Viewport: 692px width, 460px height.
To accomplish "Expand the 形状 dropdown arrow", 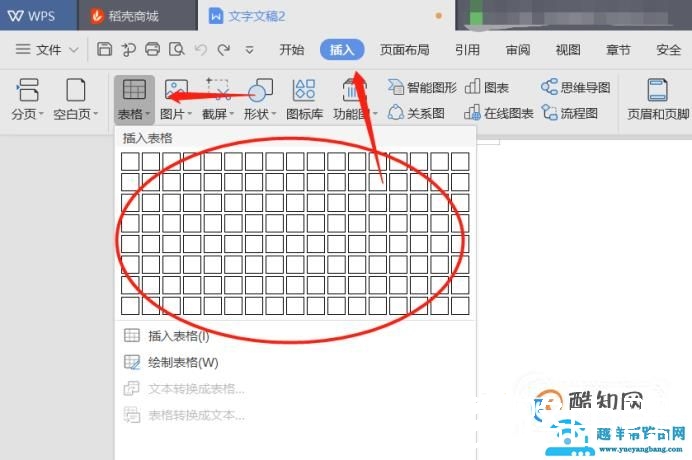I will click(274, 114).
